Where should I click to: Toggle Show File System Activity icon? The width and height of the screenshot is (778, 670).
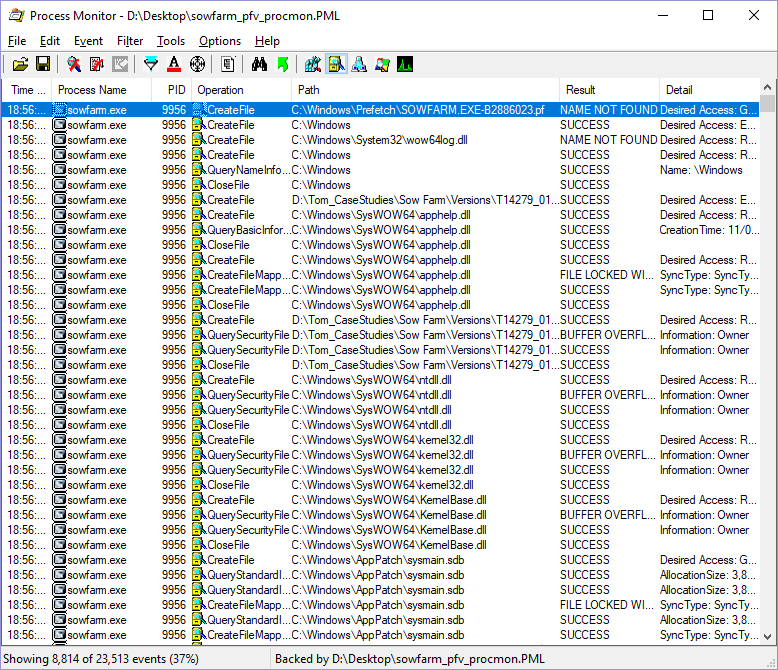336,64
